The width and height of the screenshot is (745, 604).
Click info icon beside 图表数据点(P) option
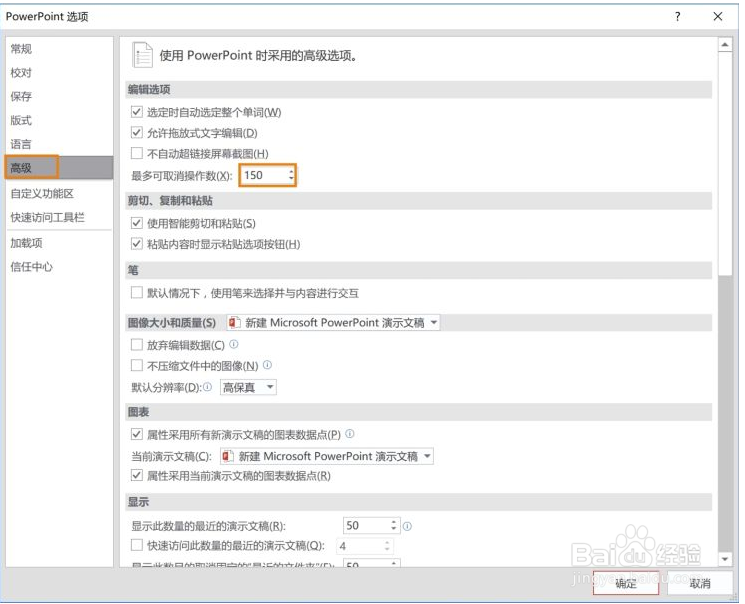tap(350, 433)
